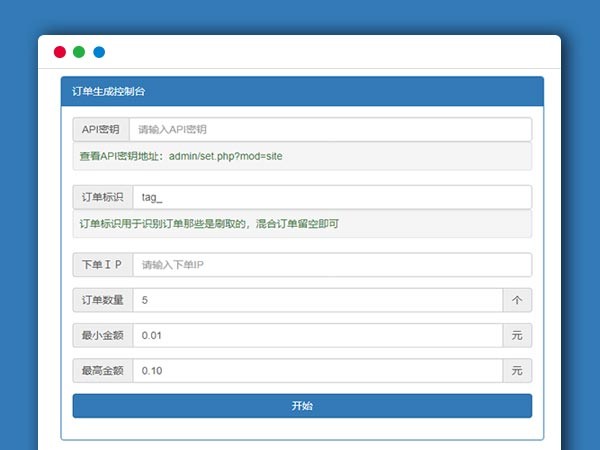Click the 元 unit beside maximum amount
Viewport: 600px width, 450px height.
click(x=517, y=371)
